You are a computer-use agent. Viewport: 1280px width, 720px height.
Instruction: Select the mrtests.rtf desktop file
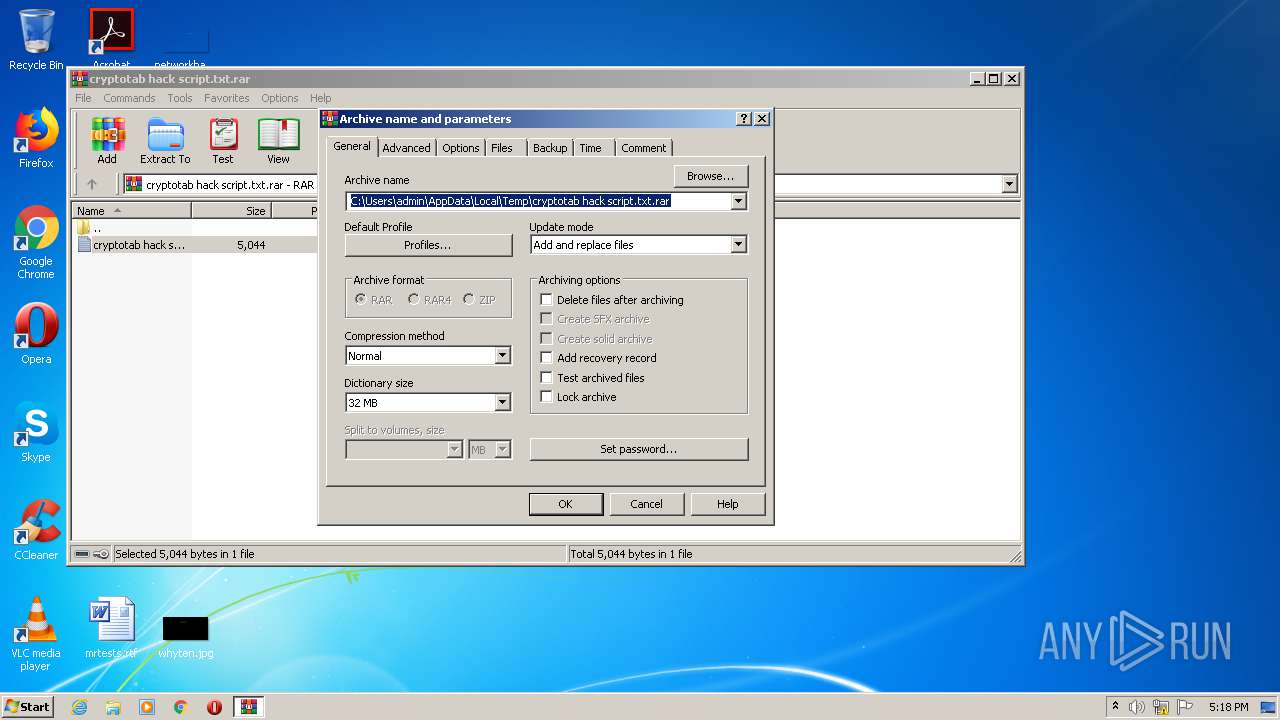click(111, 628)
